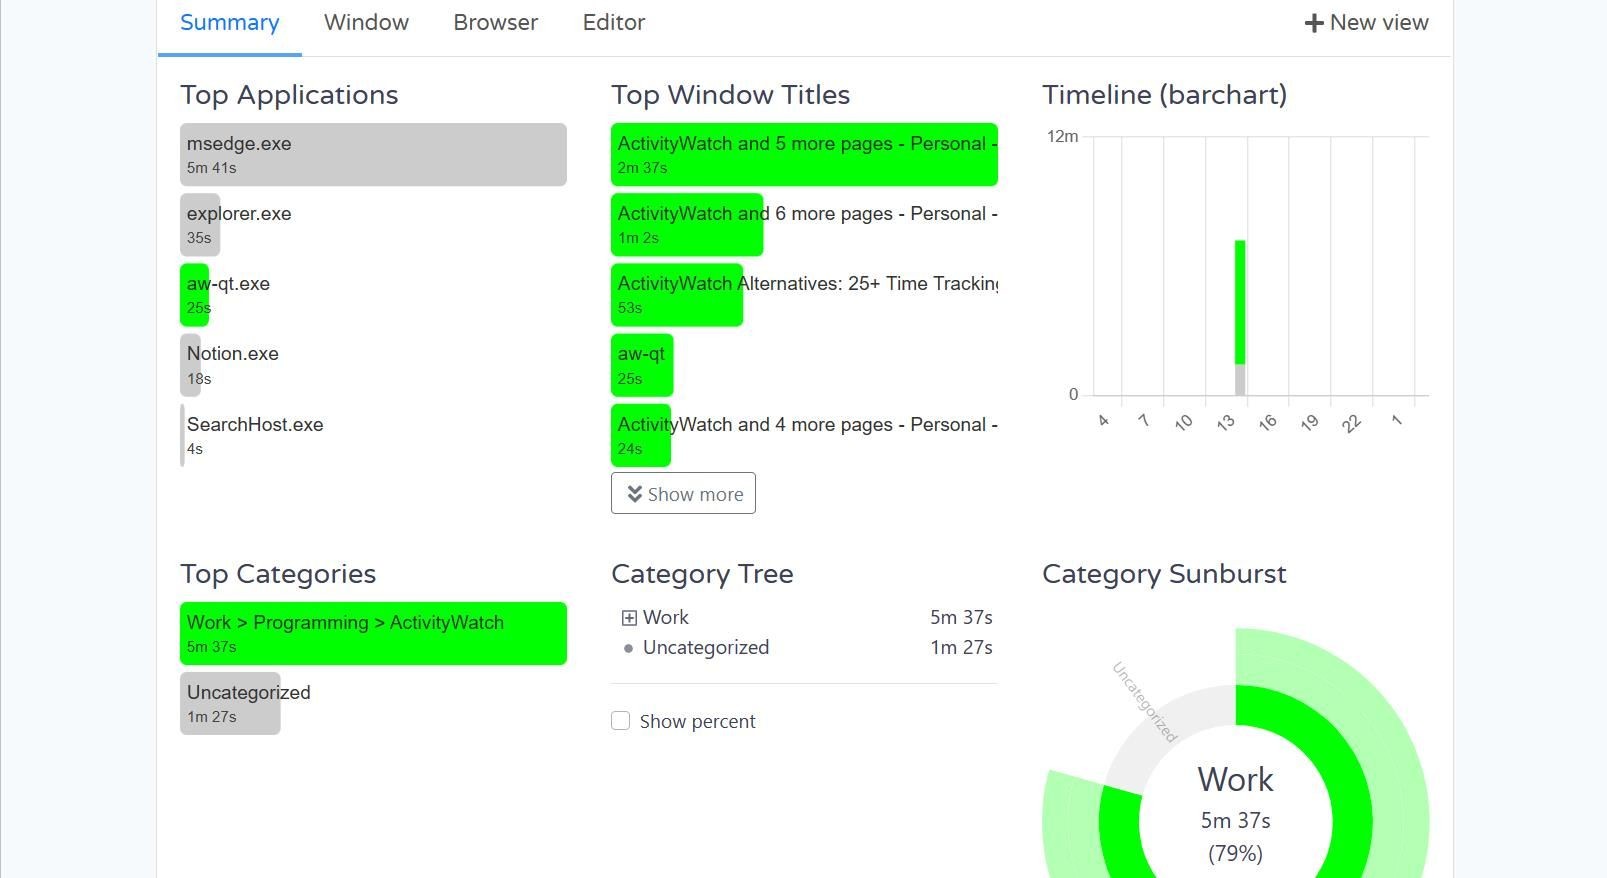The height and width of the screenshot is (878, 1607).
Task: Click 'ActivityWatch Alternatives: 25+ Time Tracking' title
Action: [x=804, y=294]
